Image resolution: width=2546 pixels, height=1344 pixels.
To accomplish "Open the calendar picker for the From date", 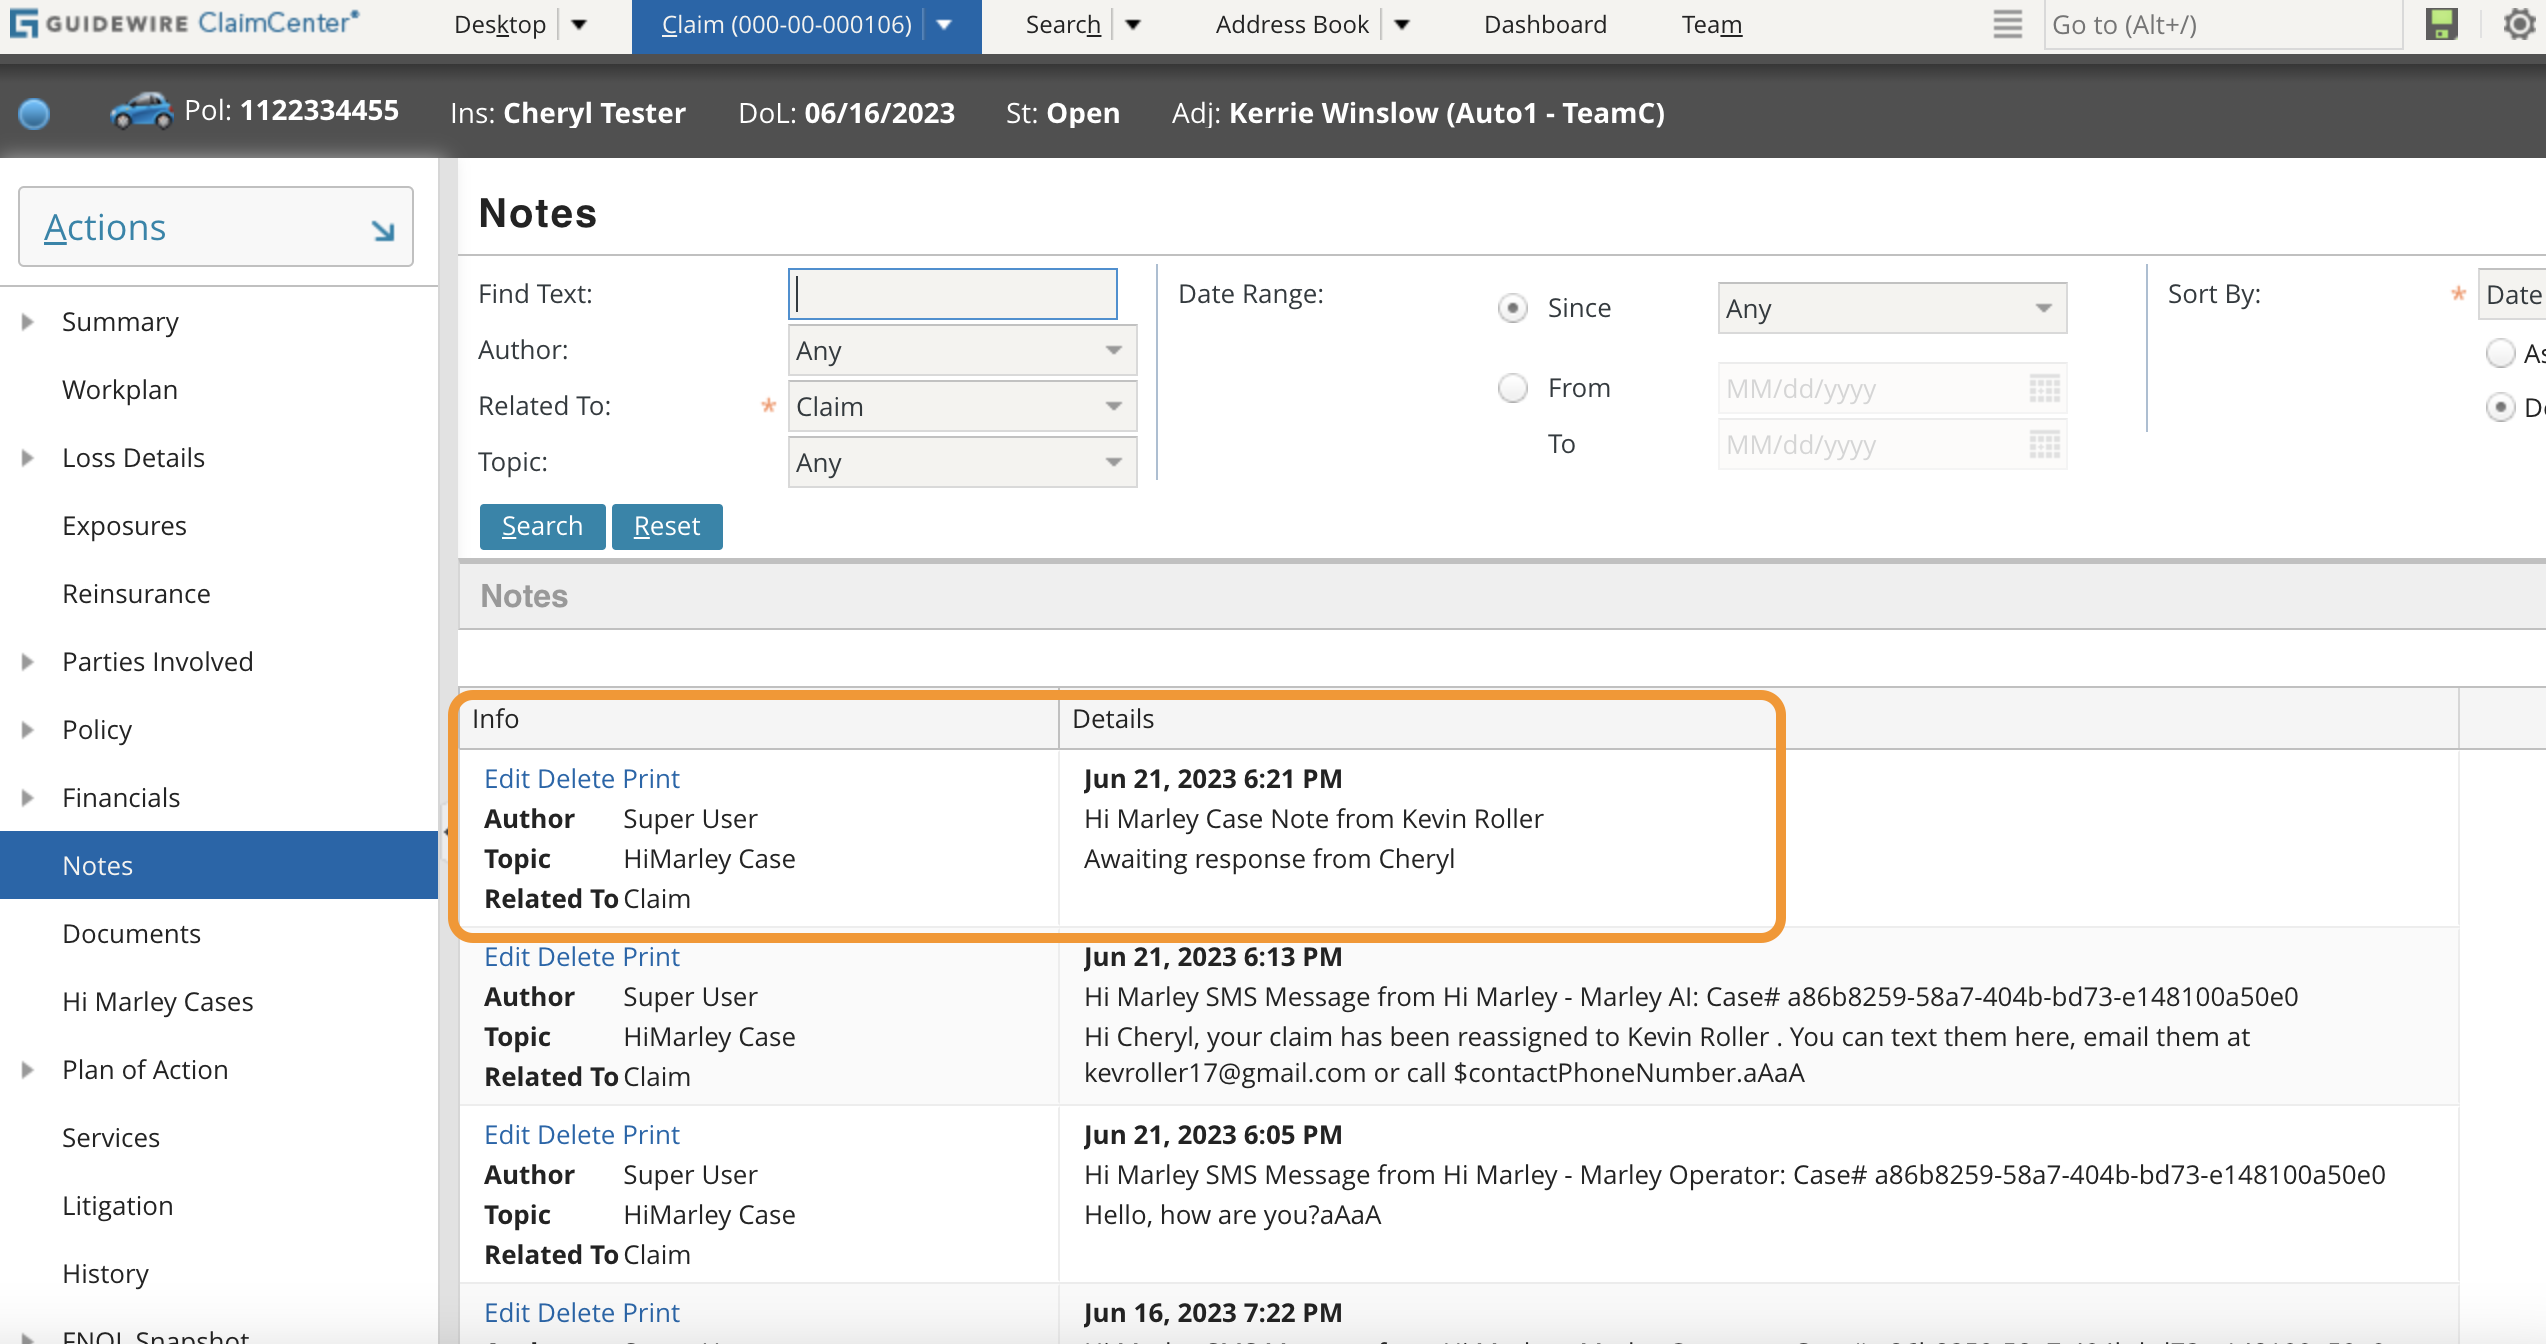I will pyautogui.click(x=2044, y=389).
